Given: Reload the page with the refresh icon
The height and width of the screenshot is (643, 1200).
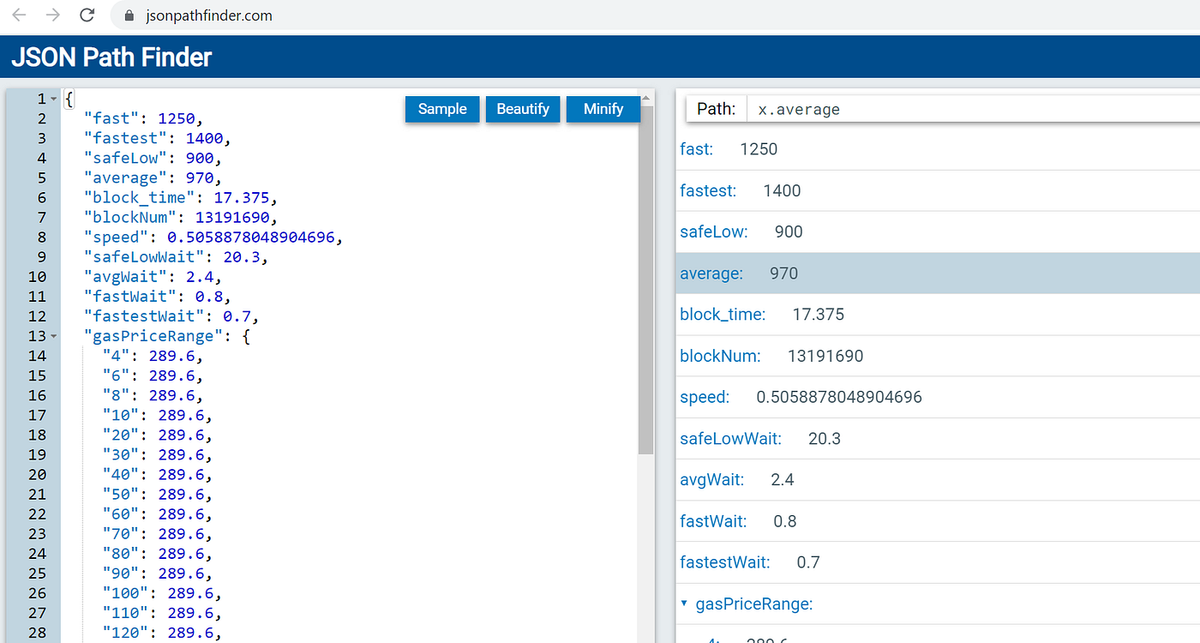Looking at the screenshot, I should 87,16.
